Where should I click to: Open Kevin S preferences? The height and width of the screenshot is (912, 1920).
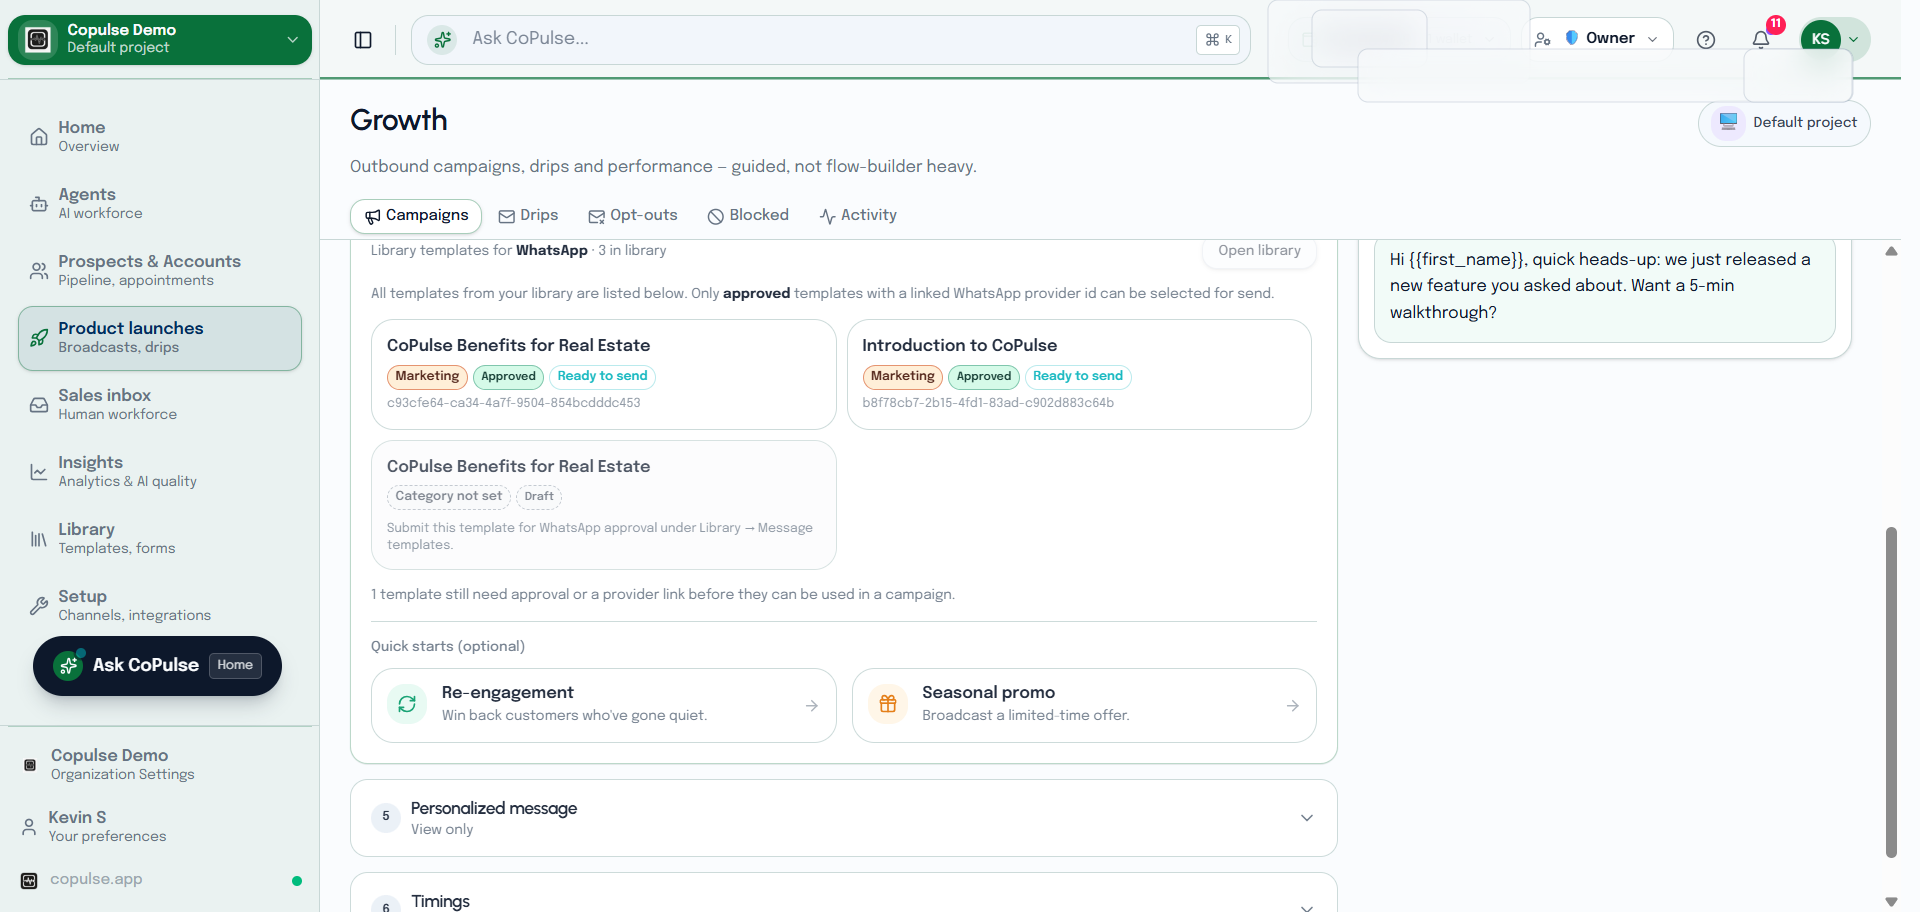coord(160,827)
